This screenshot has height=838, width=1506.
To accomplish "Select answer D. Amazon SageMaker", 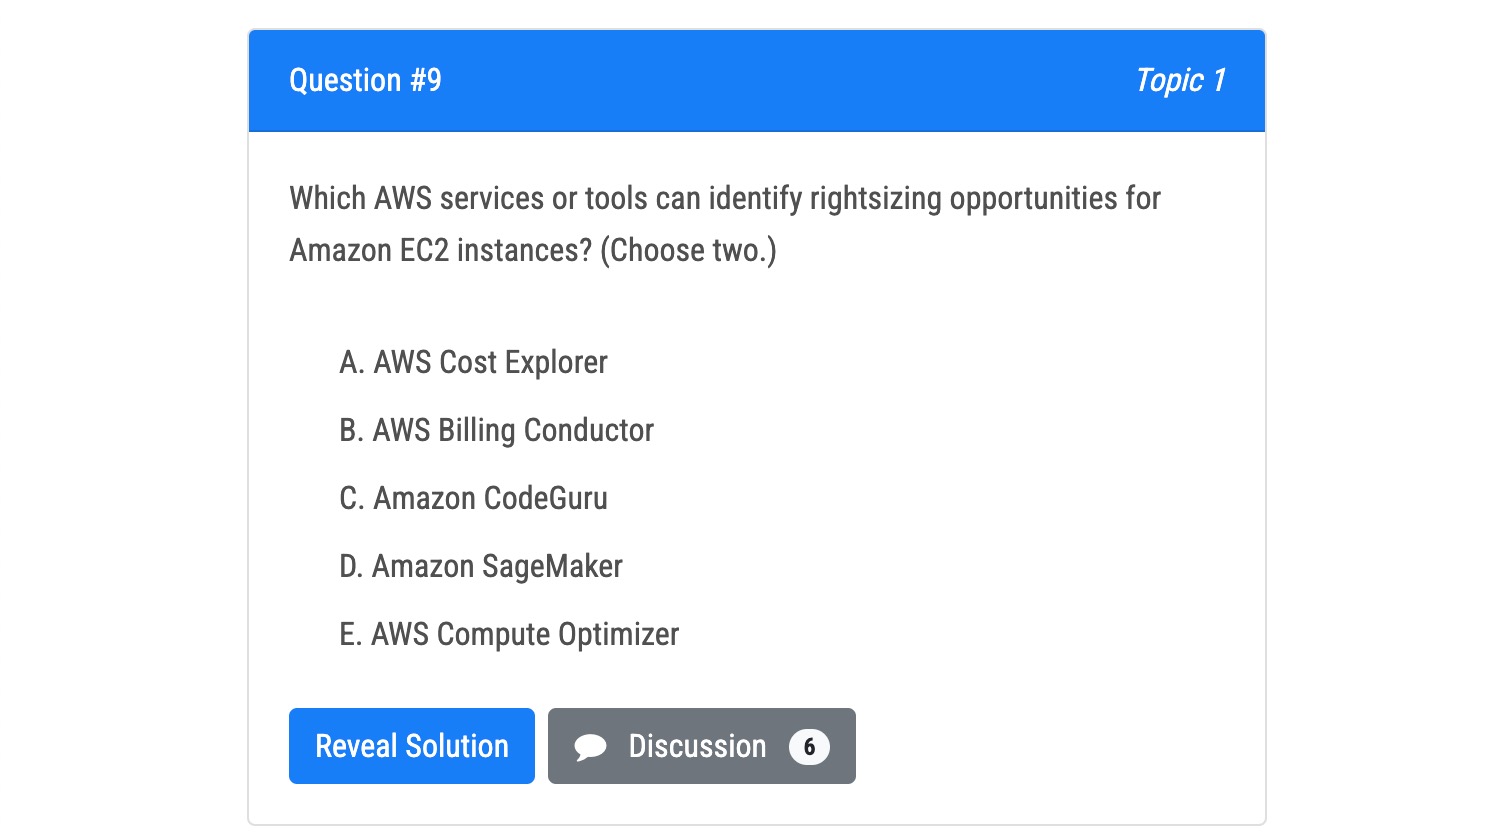I will click(481, 566).
